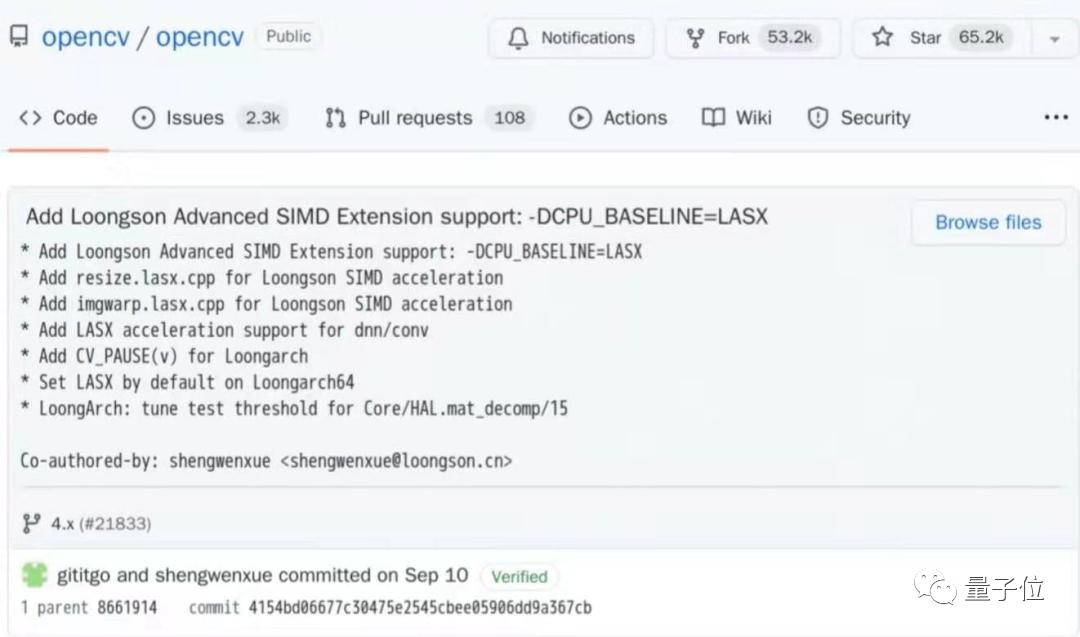Click the repository book icon
This screenshot has width=1080, height=637.
(19, 36)
